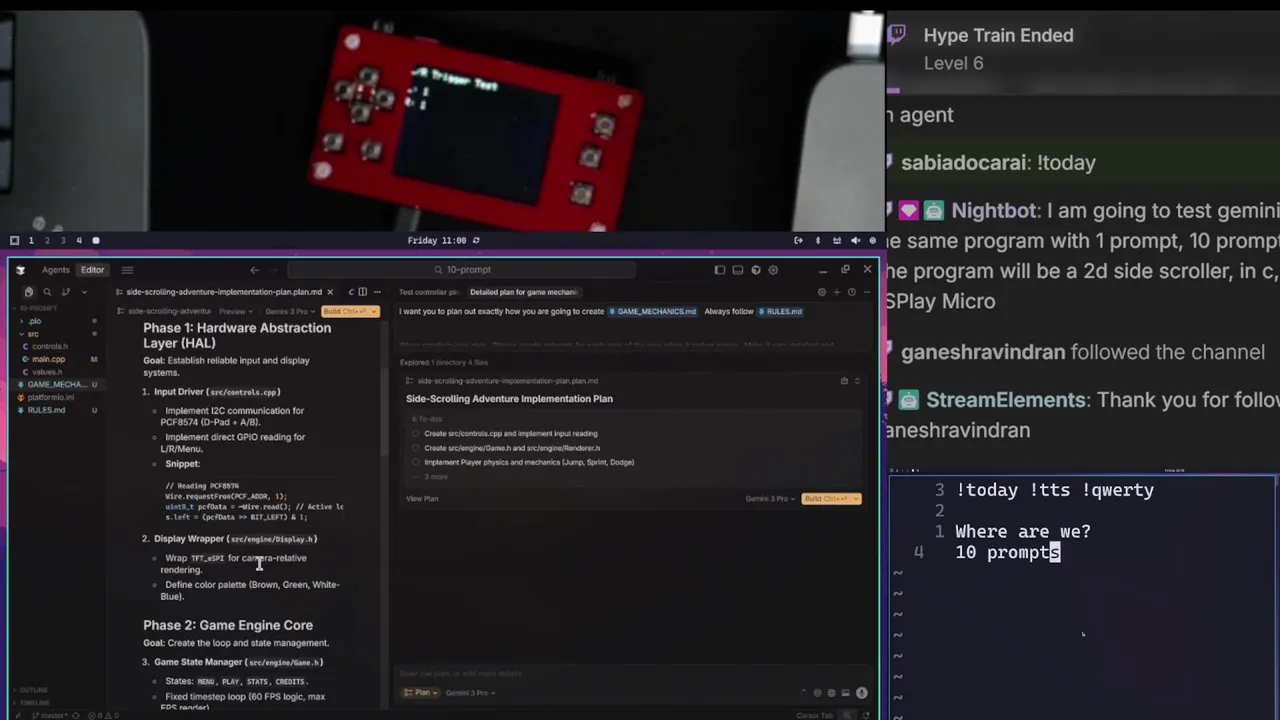Split the editor with the split icon

362,292
